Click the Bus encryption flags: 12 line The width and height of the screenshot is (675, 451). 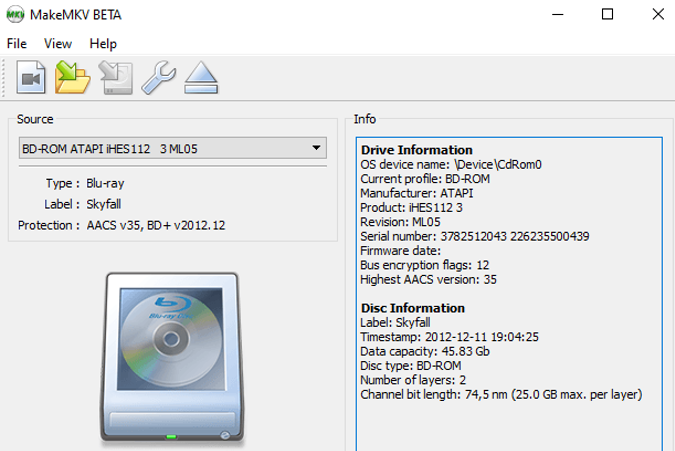tap(424, 265)
